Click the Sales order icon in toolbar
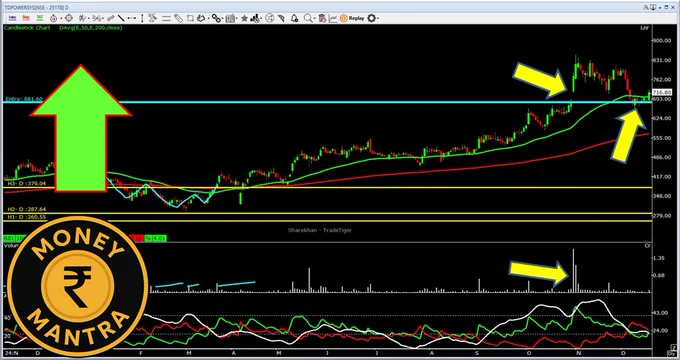Viewport: 680px width, 360px height. pos(13,18)
